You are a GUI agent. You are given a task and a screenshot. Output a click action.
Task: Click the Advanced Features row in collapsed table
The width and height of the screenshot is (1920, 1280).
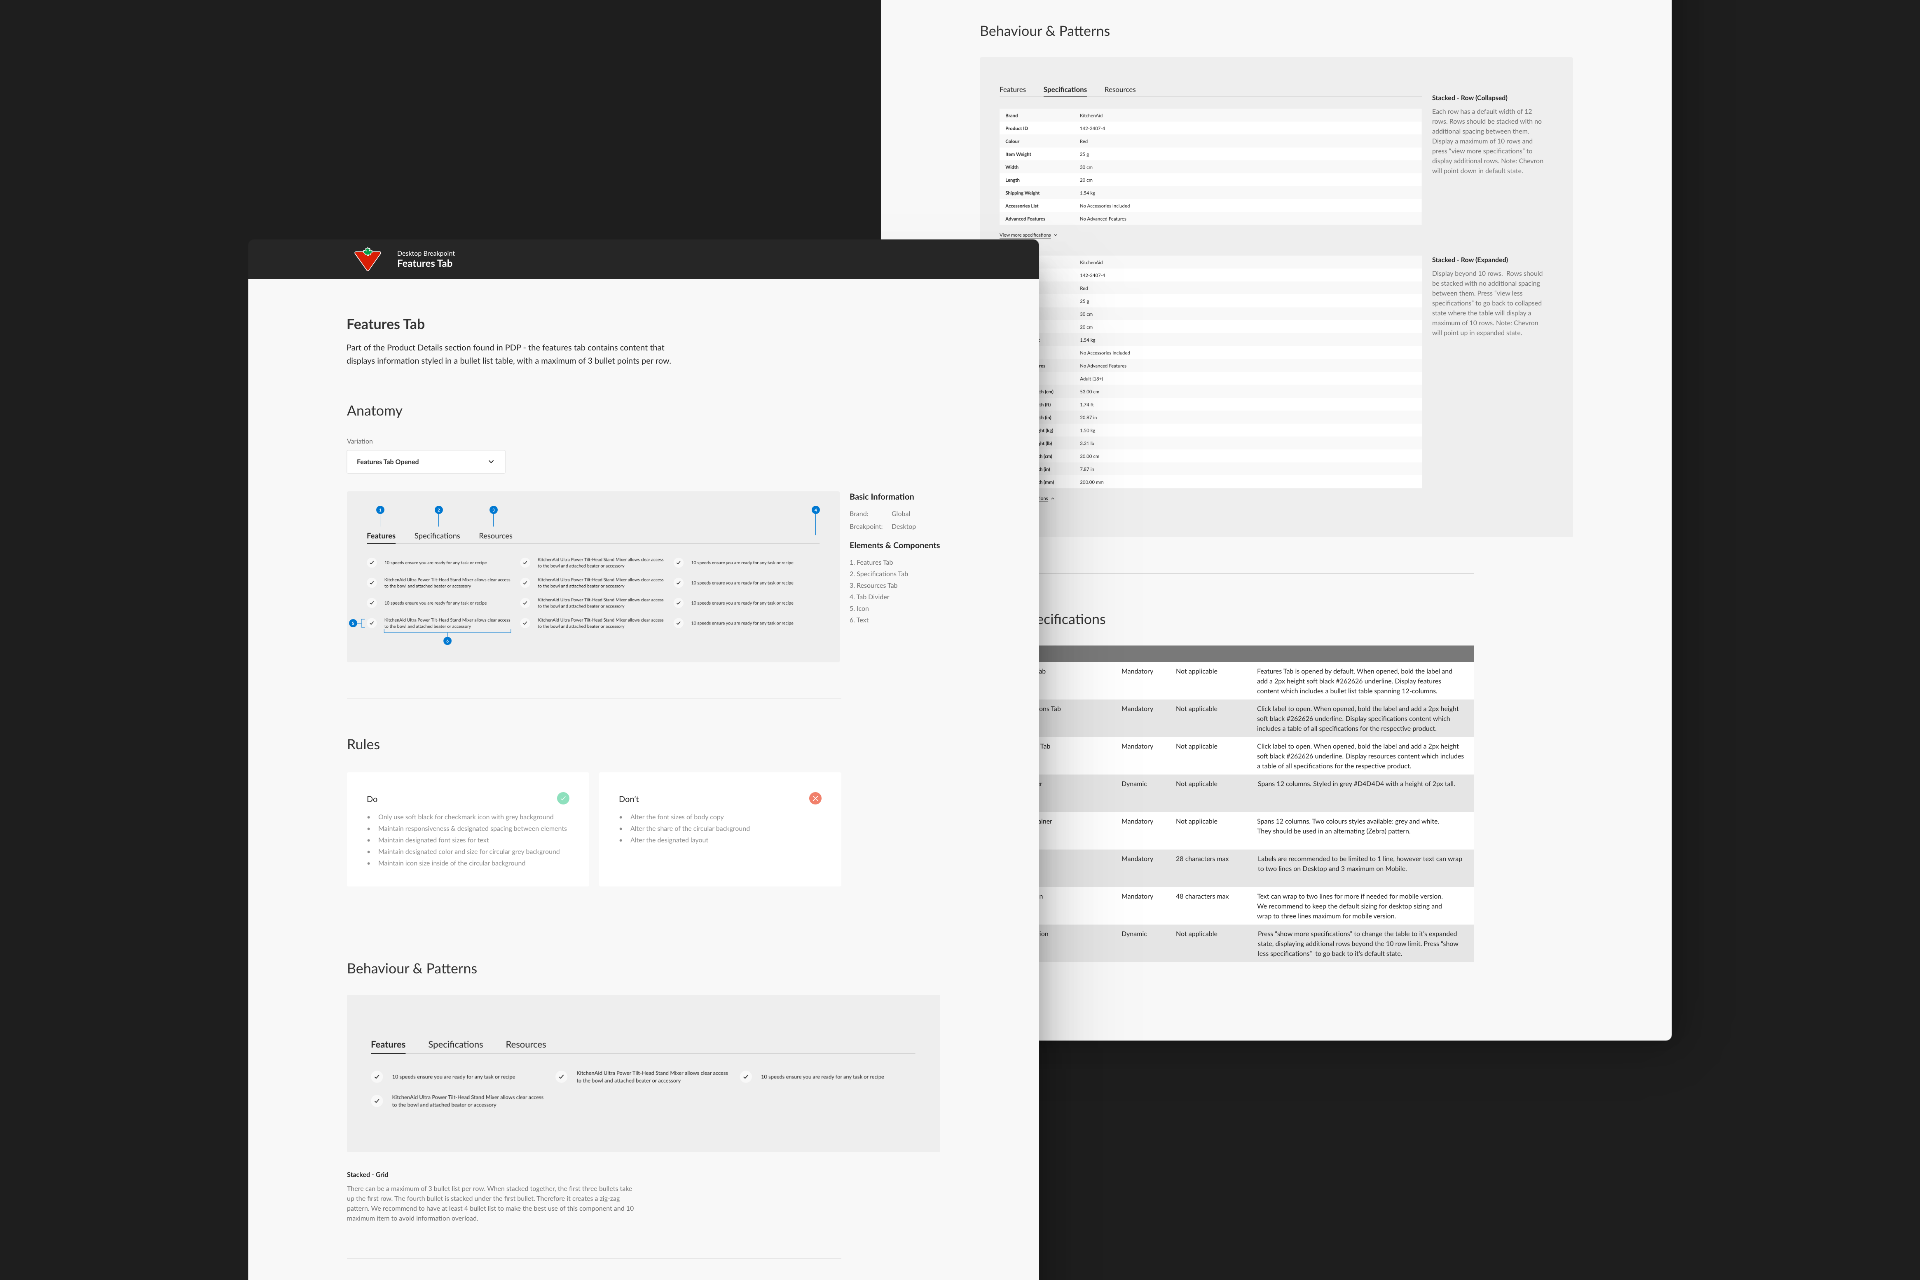pyautogui.click(x=1210, y=219)
